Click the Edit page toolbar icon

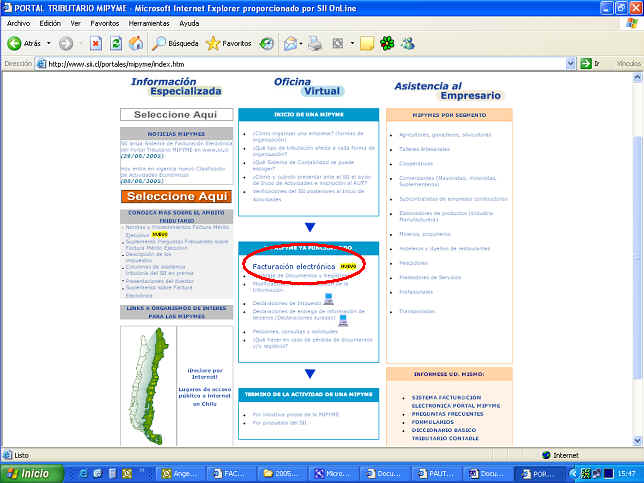point(338,43)
